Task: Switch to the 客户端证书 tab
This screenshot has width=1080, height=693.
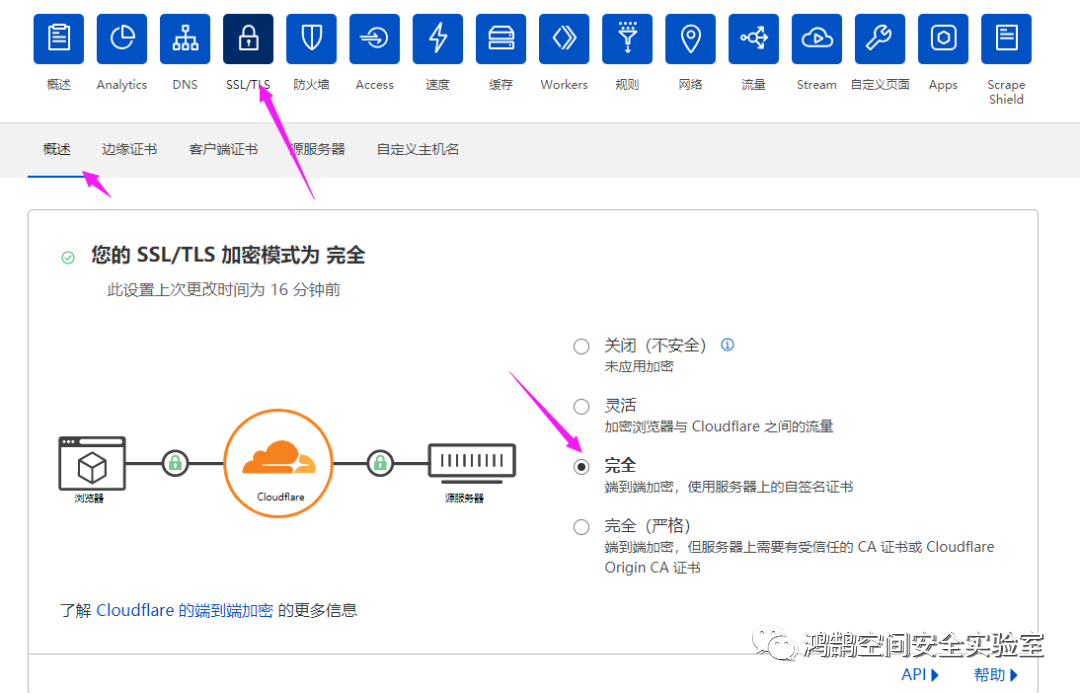Action: click(x=223, y=149)
